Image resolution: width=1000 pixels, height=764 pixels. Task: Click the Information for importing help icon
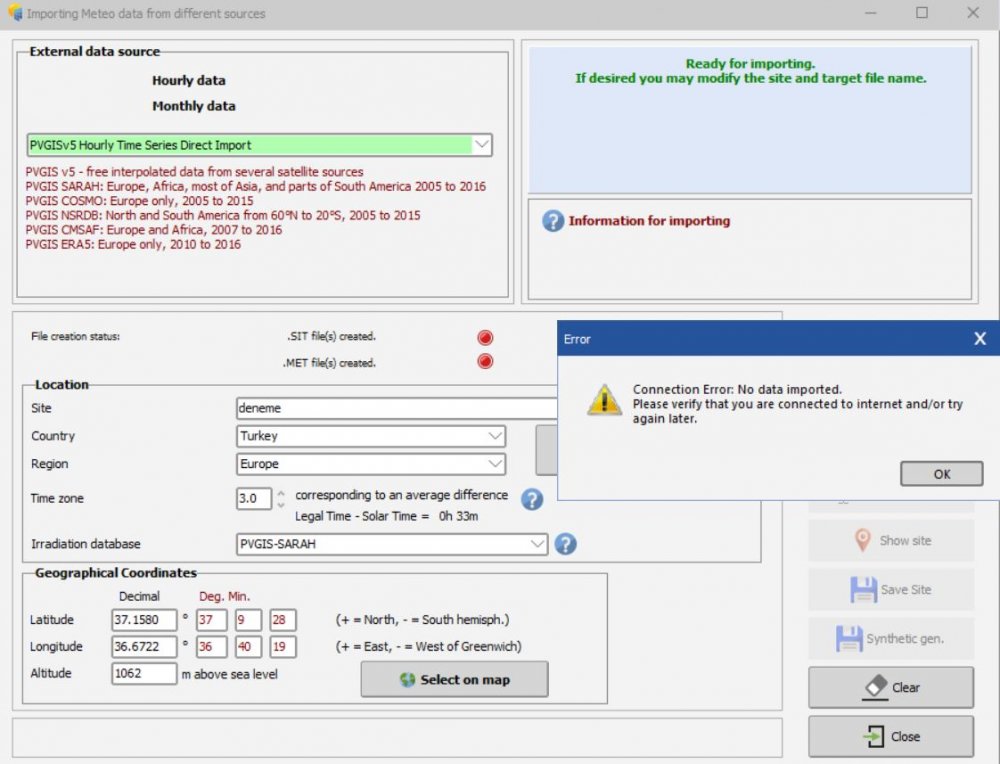pyautogui.click(x=553, y=221)
